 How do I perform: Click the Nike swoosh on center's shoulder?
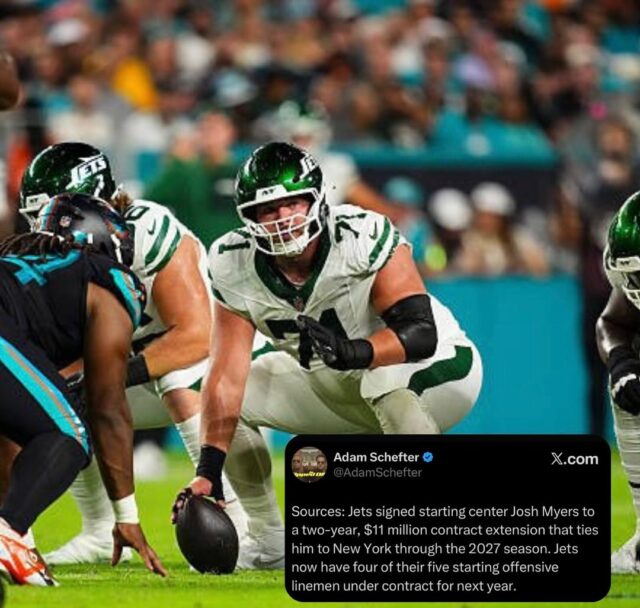point(373,233)
